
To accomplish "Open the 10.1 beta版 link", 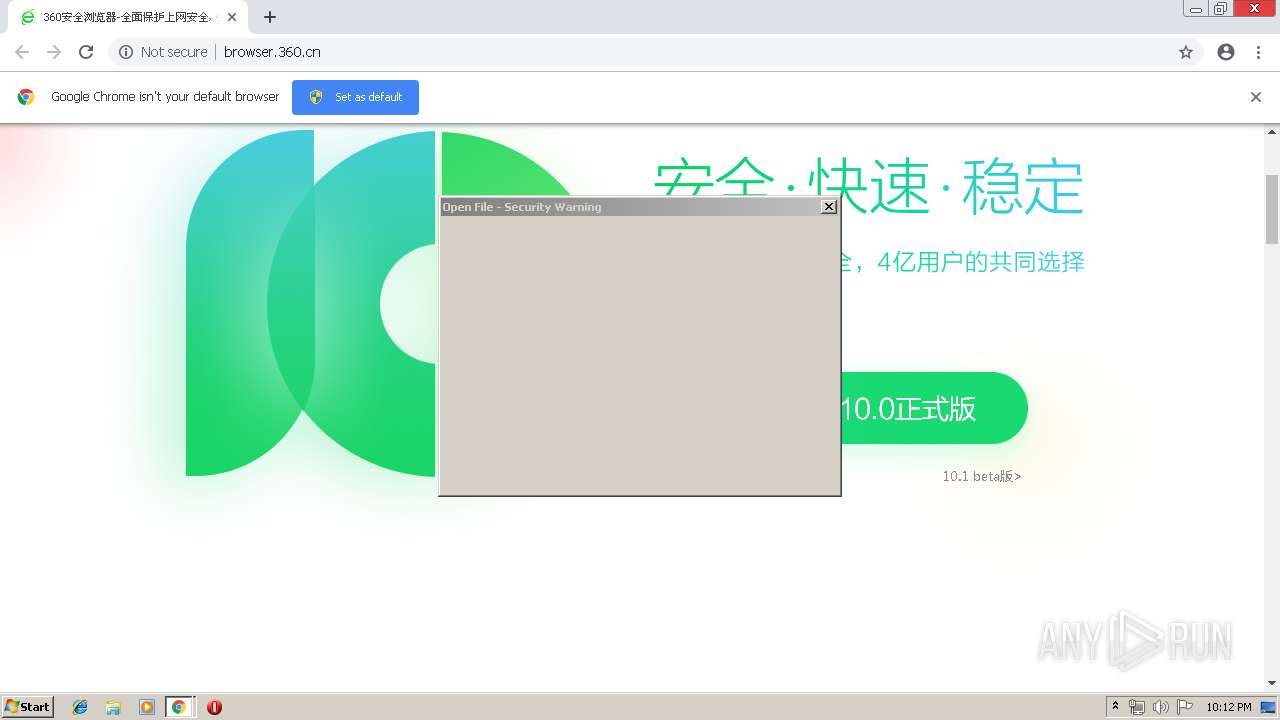I will pos(982,476).
